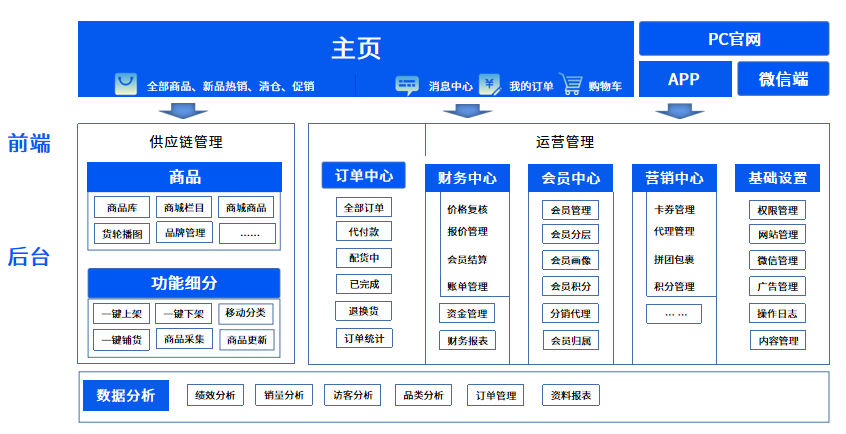Open the 操作日志 box
The height and width of the screenshot is (434, 846).
777,314
